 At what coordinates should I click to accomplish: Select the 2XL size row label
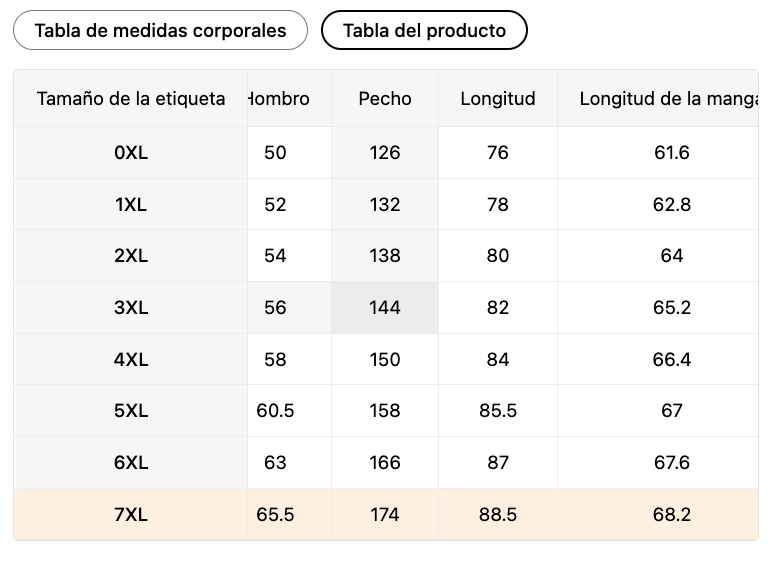coord(131,256)
